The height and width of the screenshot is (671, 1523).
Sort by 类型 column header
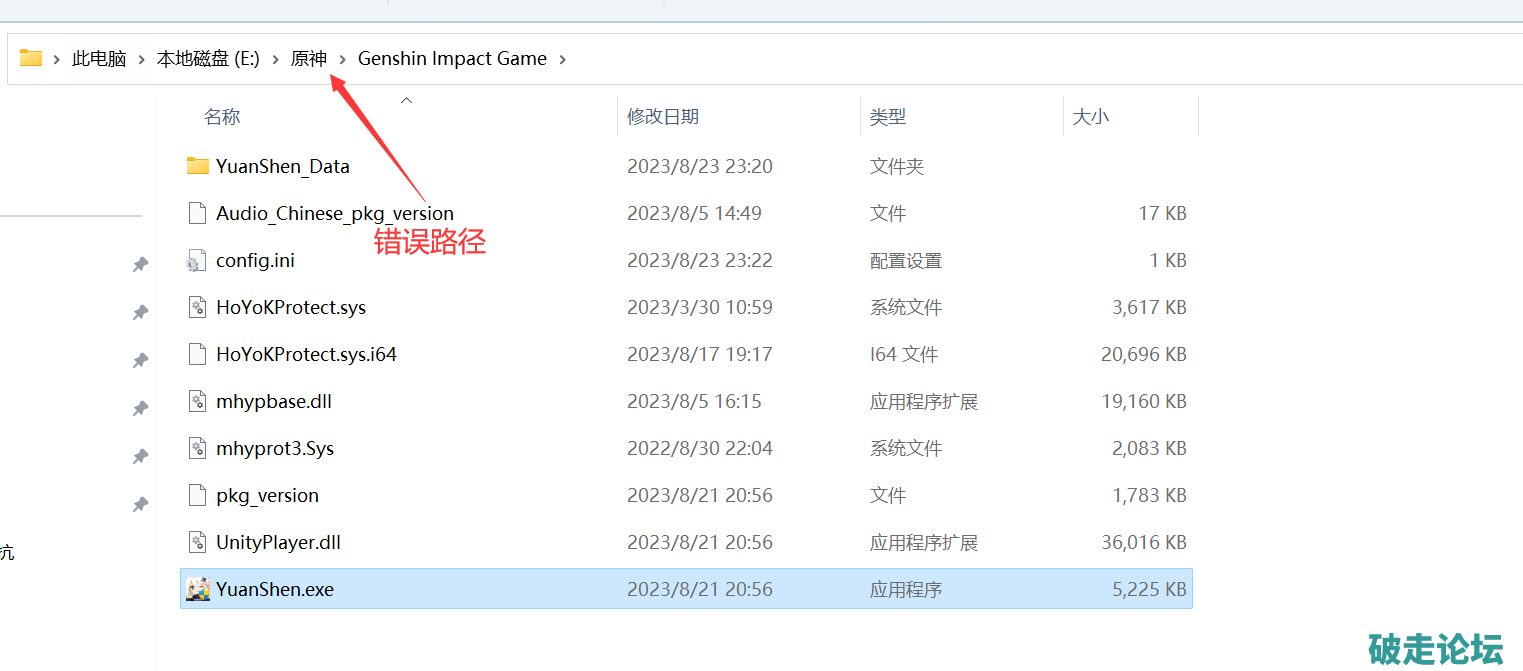(887, 117)
